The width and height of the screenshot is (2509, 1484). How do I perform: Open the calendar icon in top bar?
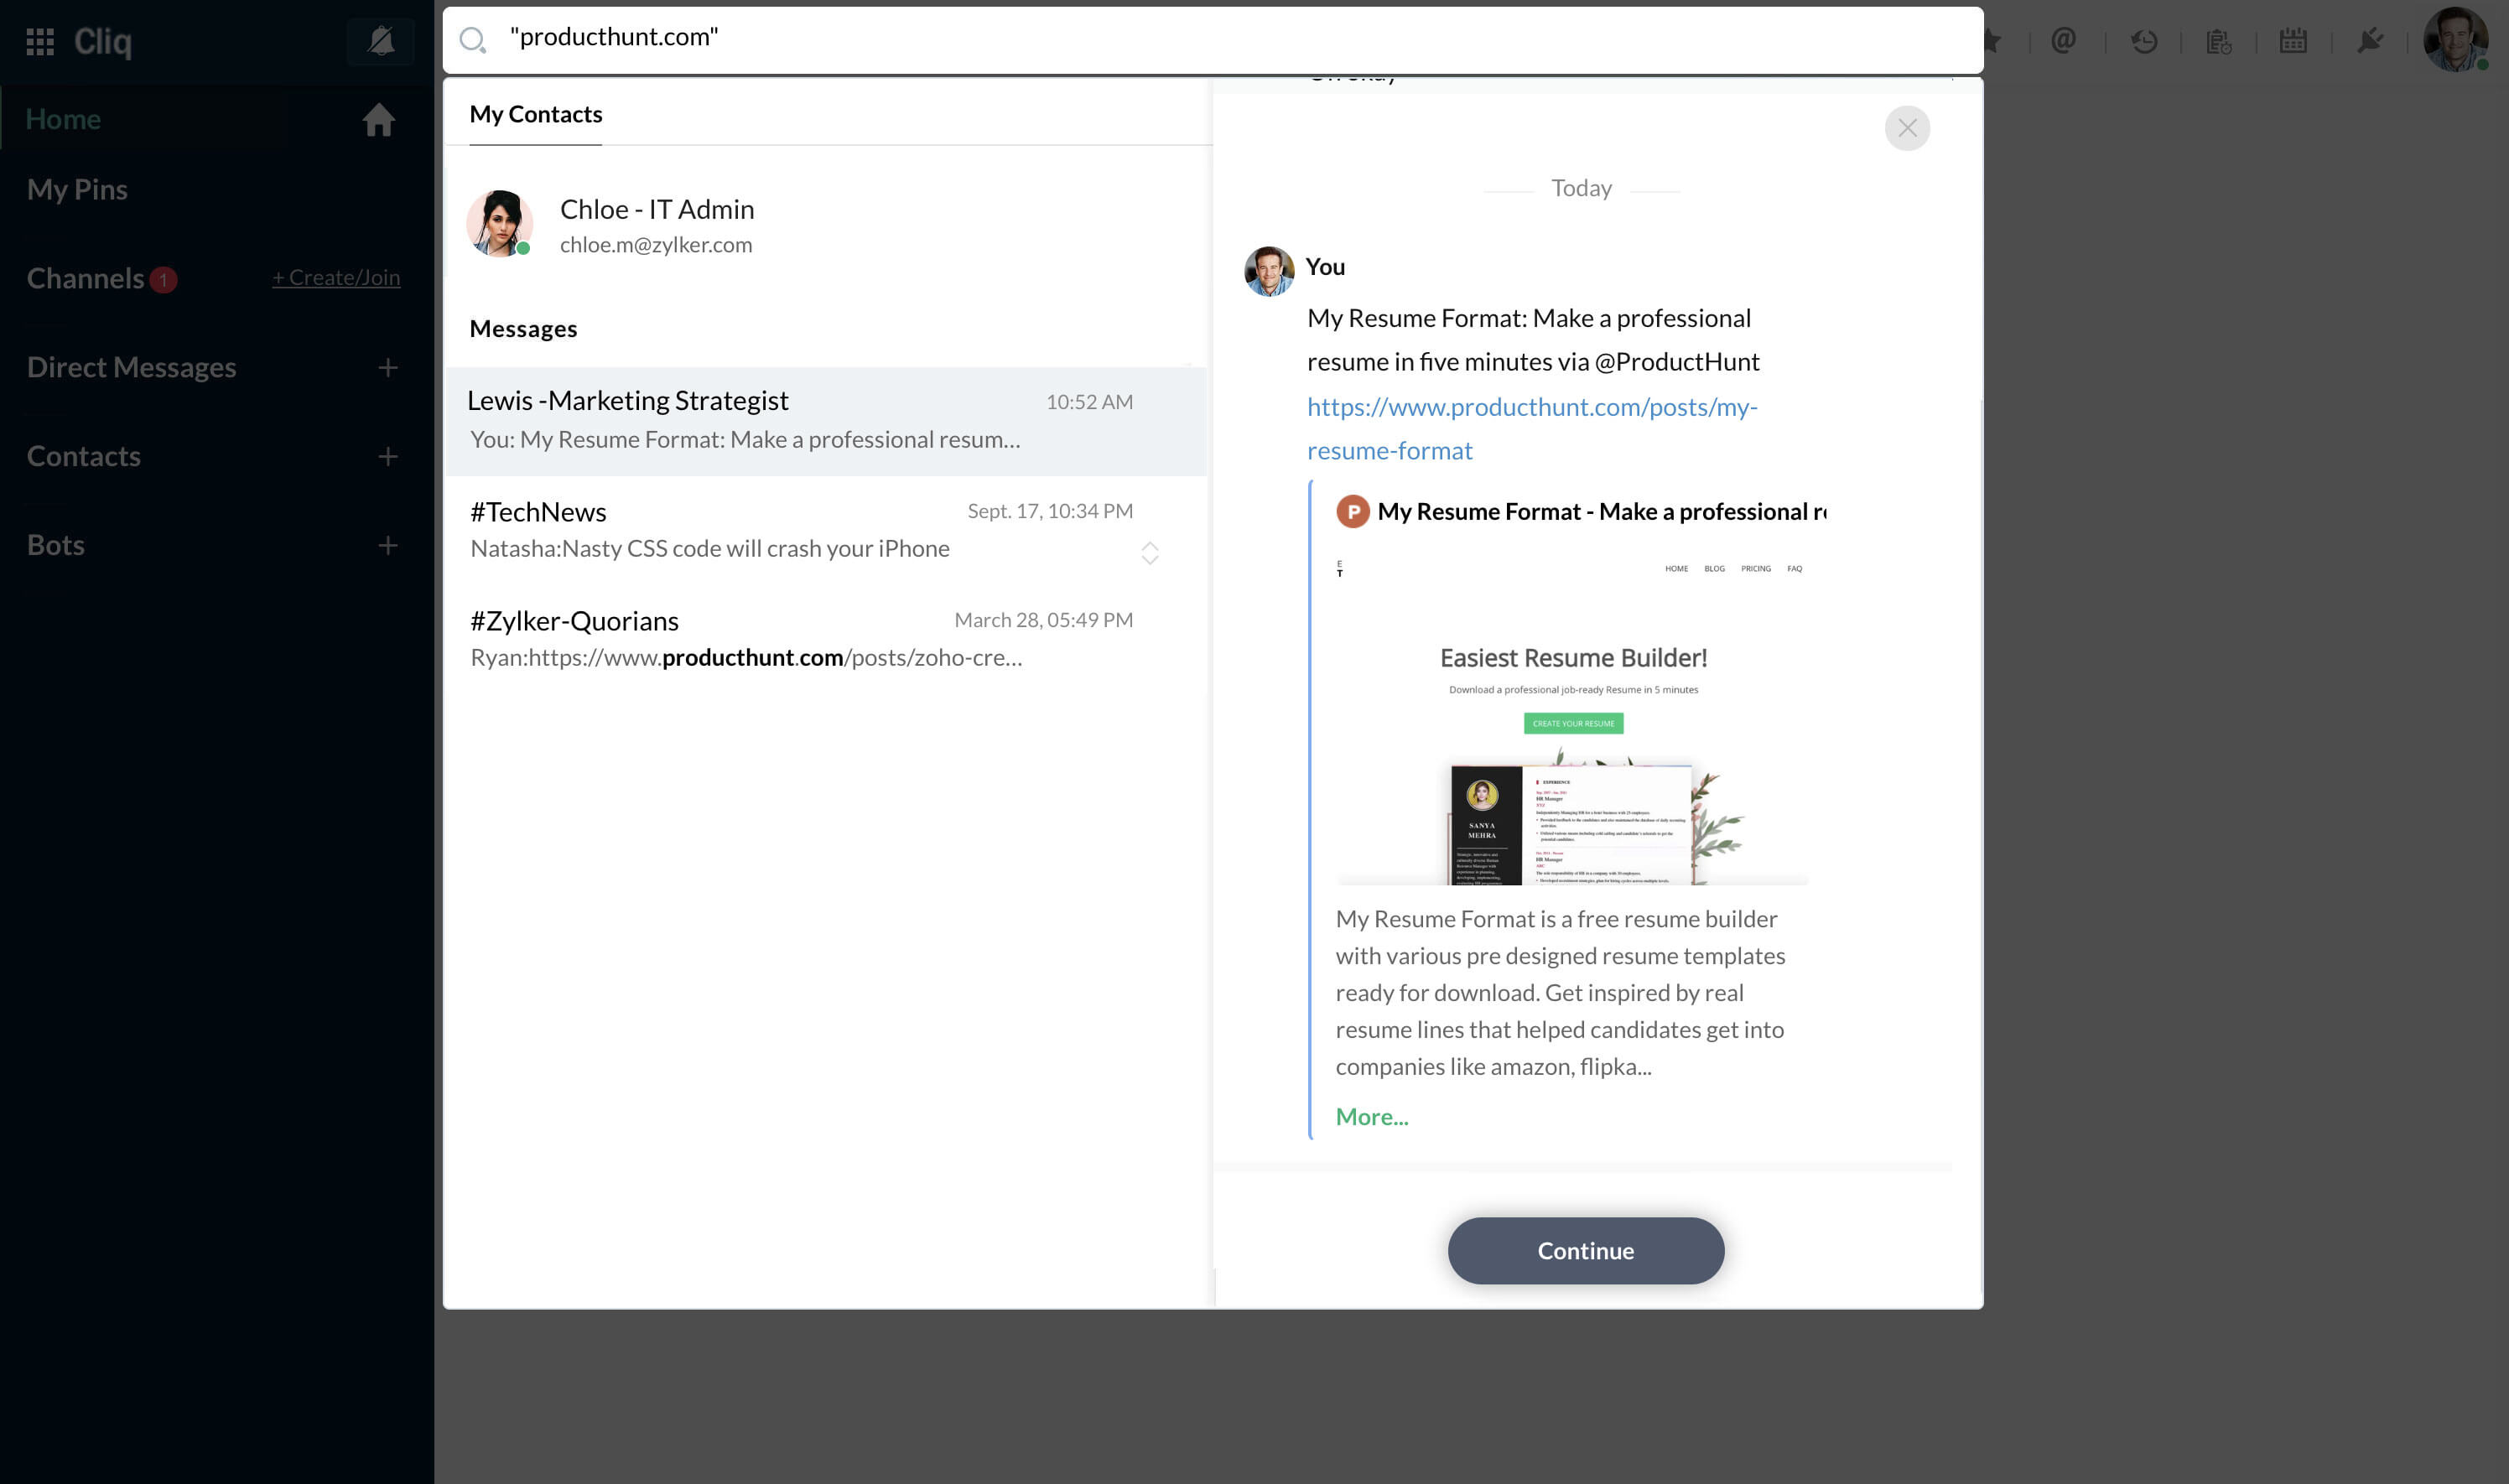coord(2293,41)
